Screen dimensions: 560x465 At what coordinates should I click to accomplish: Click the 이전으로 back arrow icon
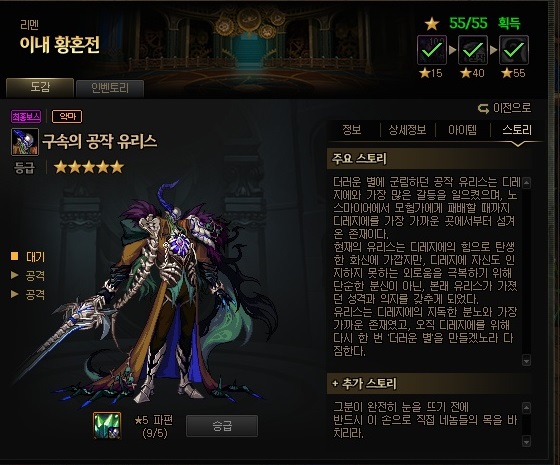click(x=483, y=108)
